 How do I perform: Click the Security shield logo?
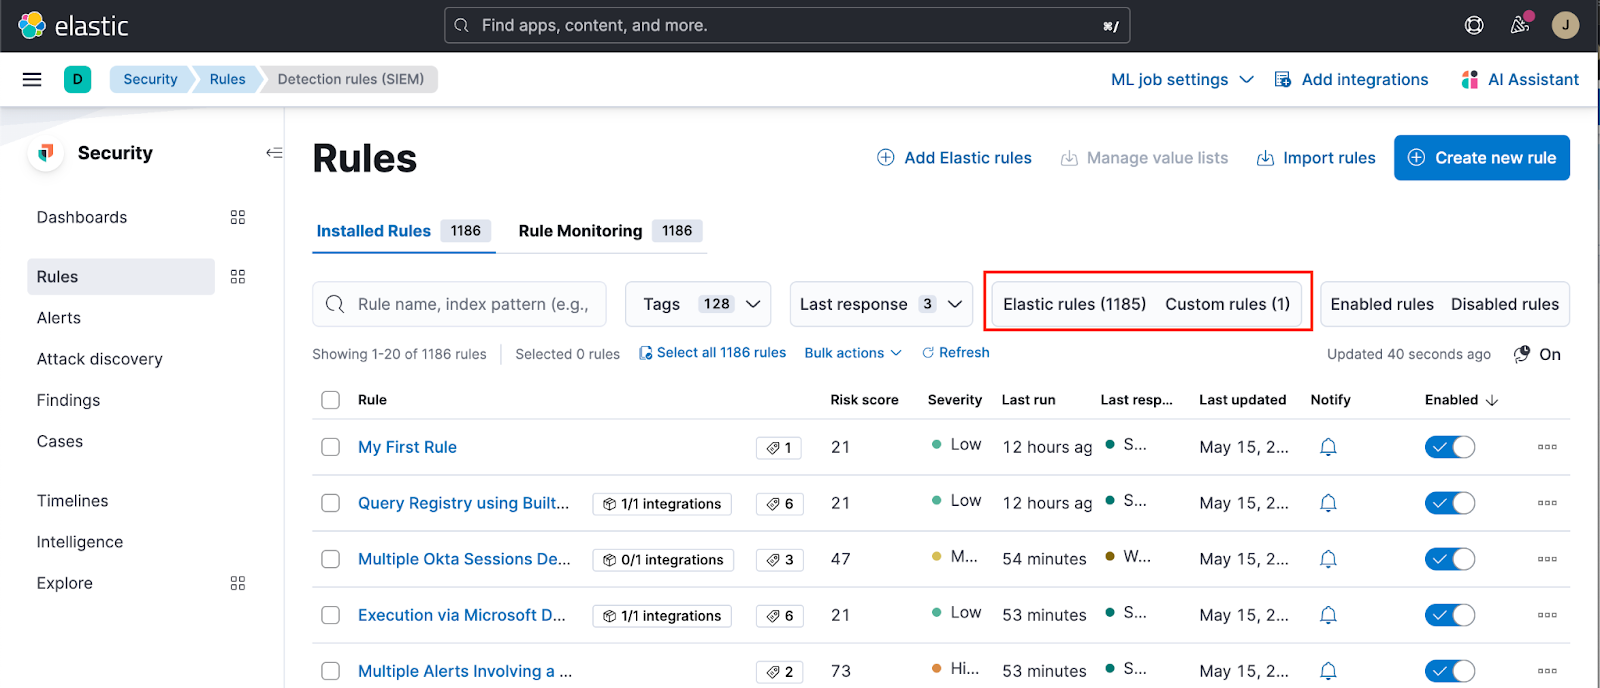pos(46,153)
